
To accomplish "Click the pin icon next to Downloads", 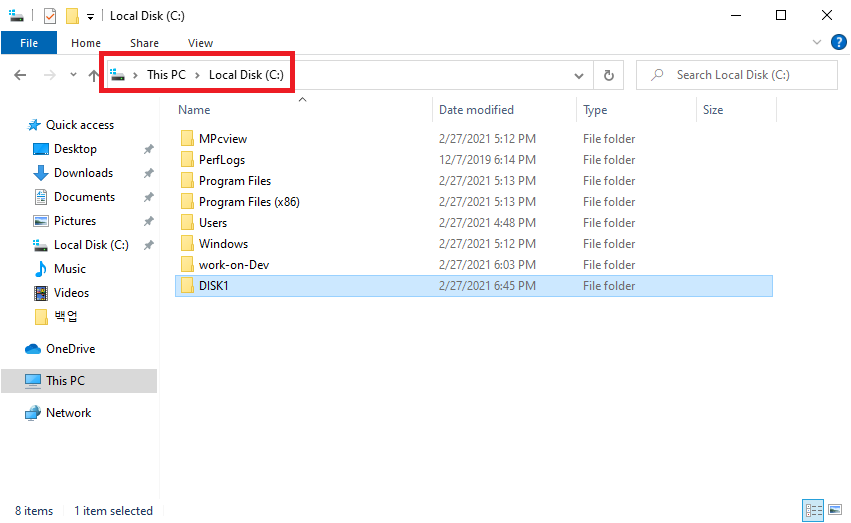I will (149, 173).
